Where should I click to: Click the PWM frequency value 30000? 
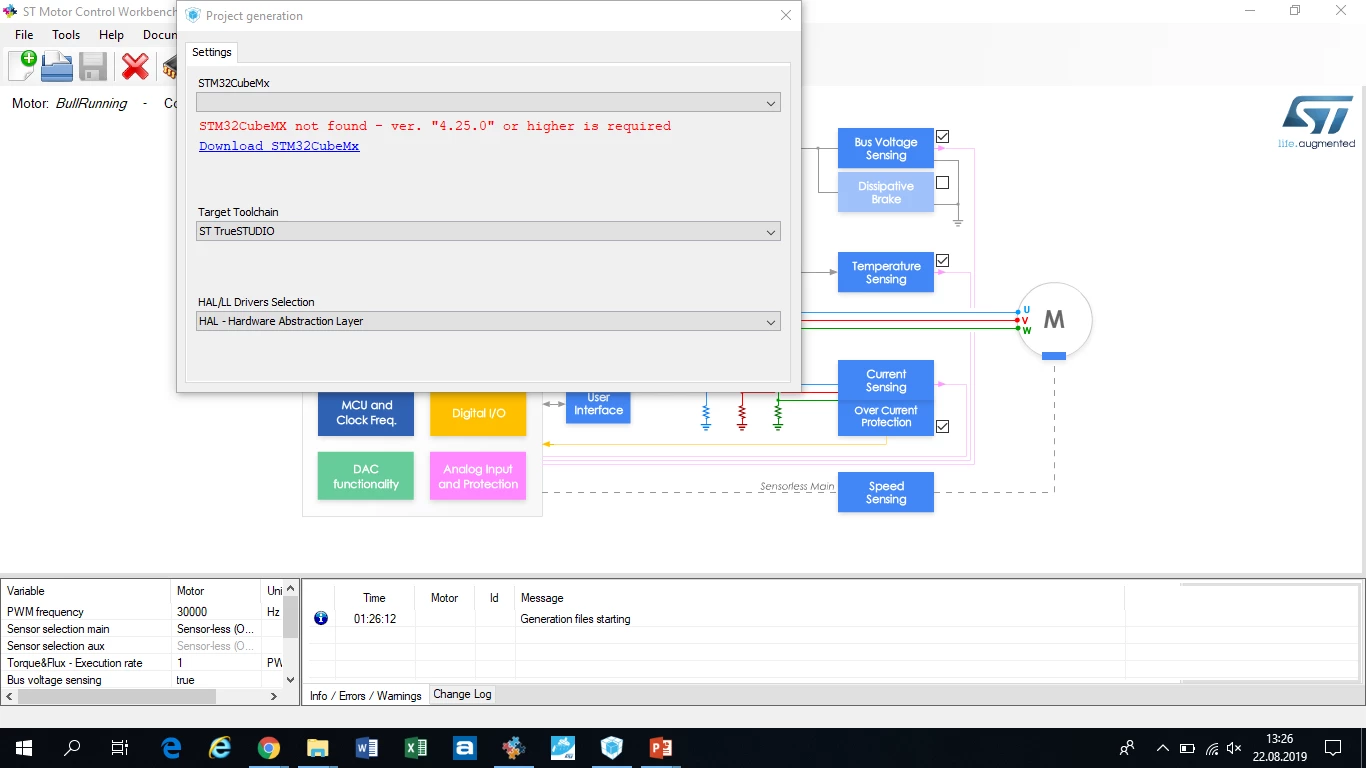click(192, 612)
